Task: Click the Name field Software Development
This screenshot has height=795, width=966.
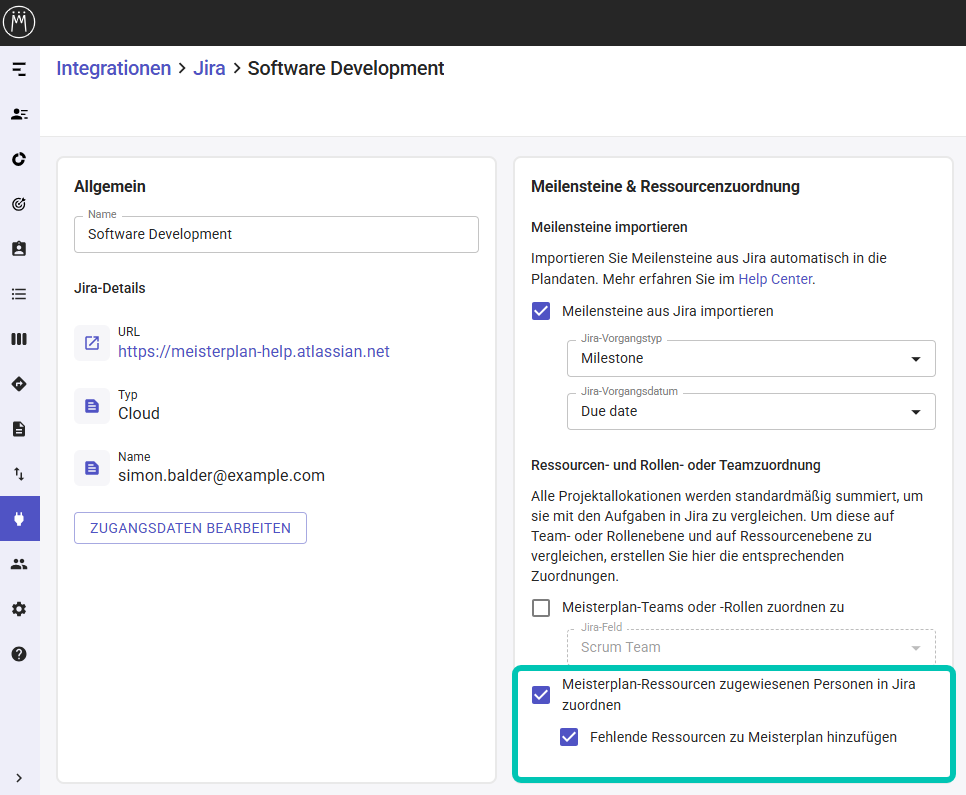Action: click(x=276, y=234)
